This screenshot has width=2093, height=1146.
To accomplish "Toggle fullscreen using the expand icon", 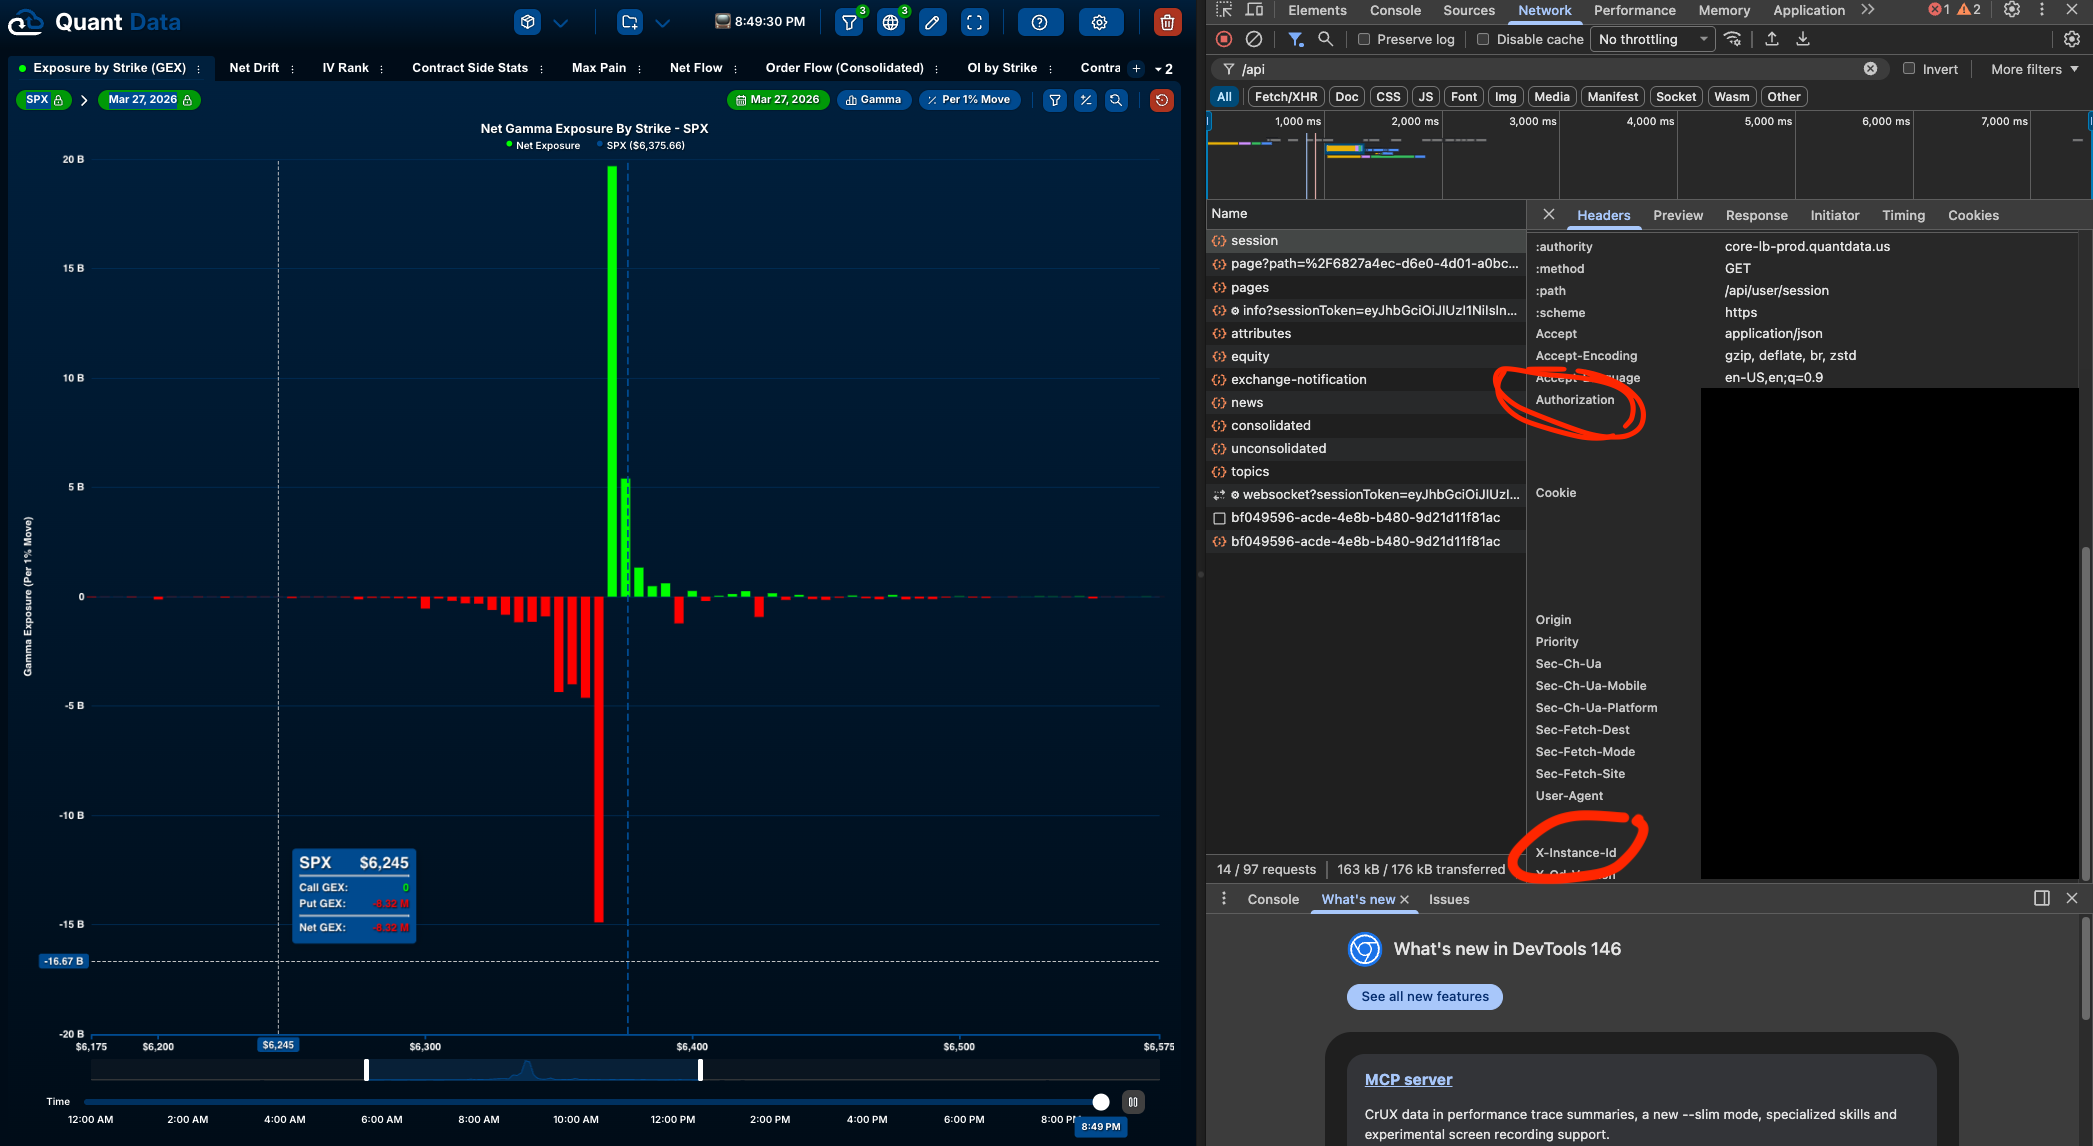I will 975,22.
